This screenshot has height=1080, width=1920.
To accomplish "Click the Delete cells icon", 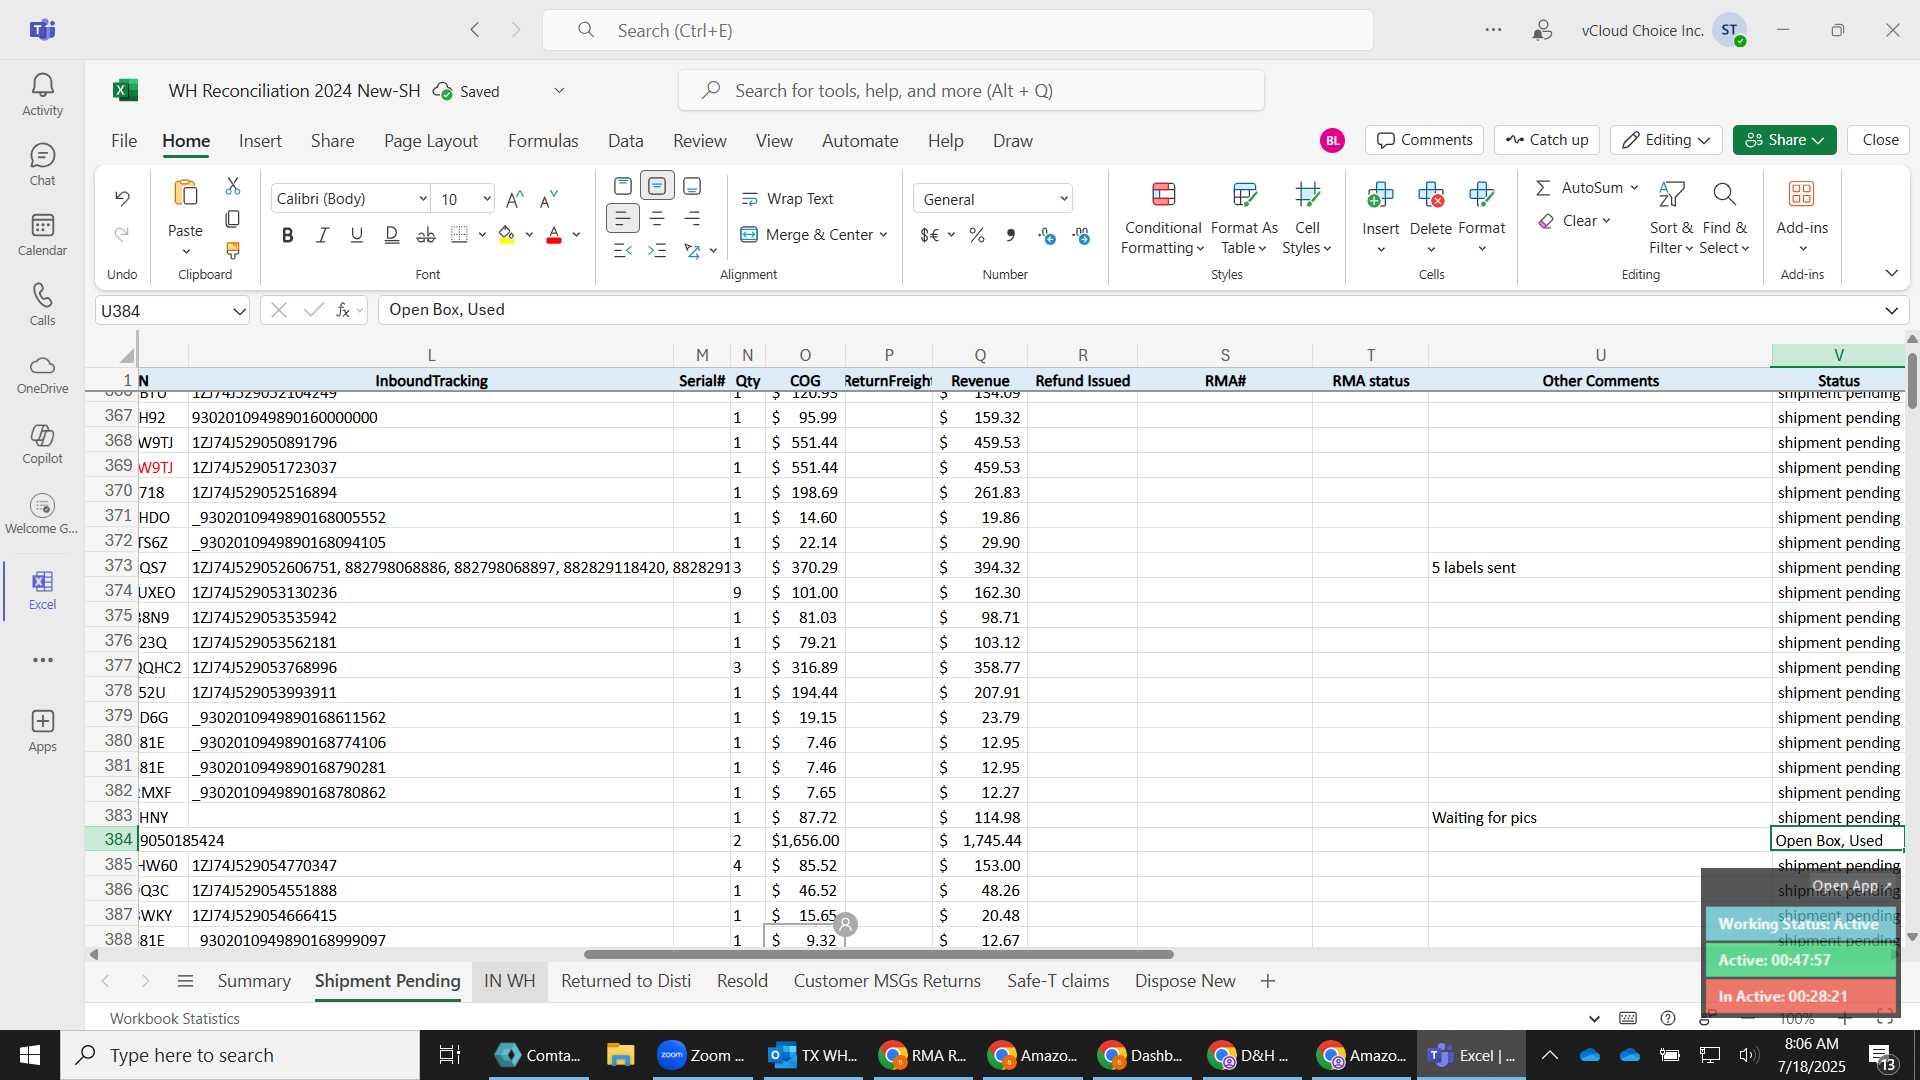I will pyautogui.click(x=1431, y=194).
